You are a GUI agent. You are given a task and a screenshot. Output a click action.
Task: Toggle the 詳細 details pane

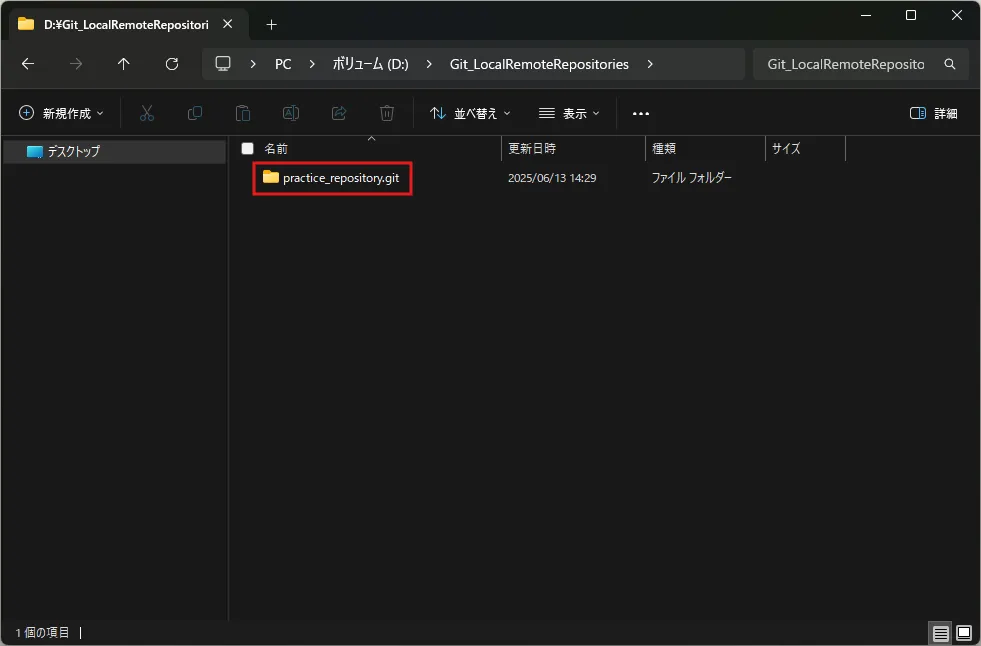(x=933, y=113)
